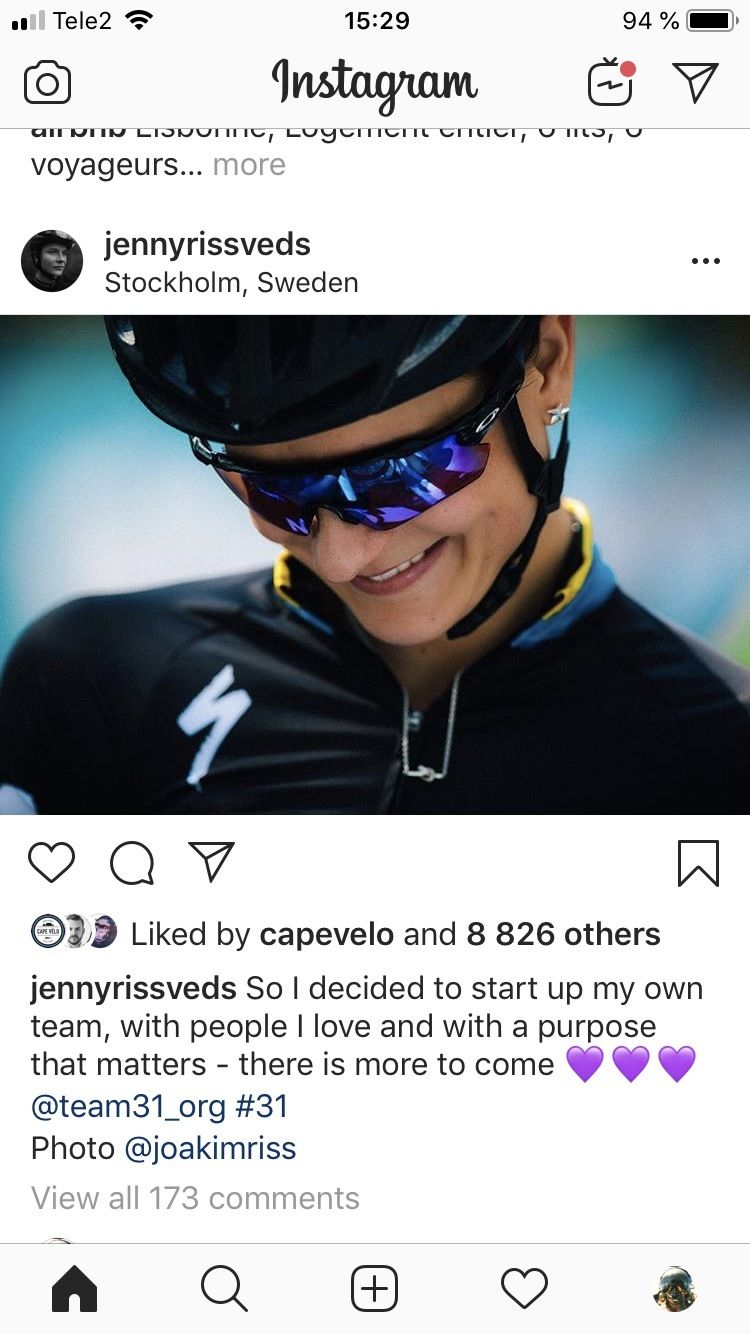Open your profile tab avatar
This screenshot has height=1334, width=750.
pos(674,1289)
